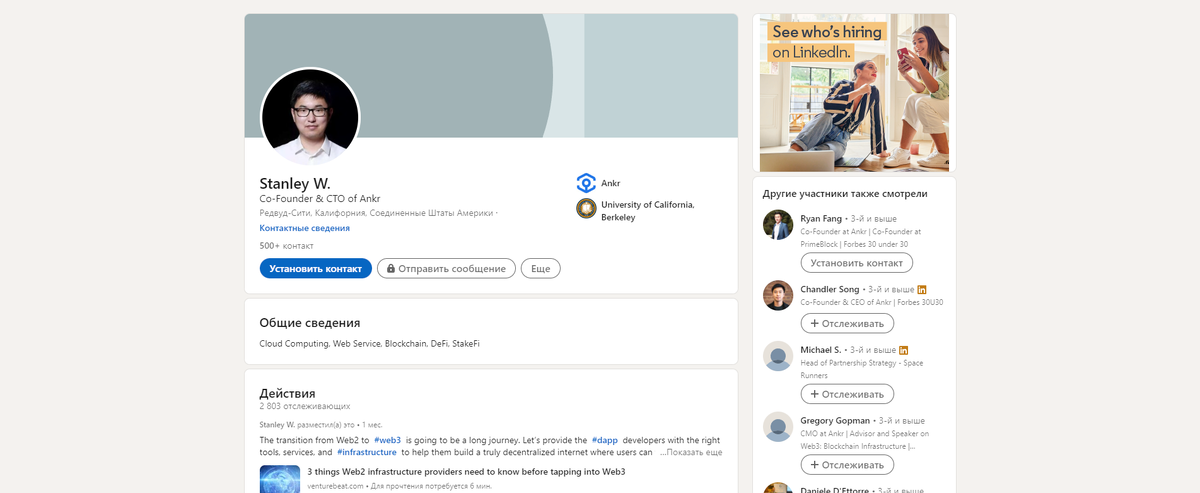Click the 500+ контакт text
Image resolution: width=1200 pixels, height=493 pixels.
pos(286,245)
